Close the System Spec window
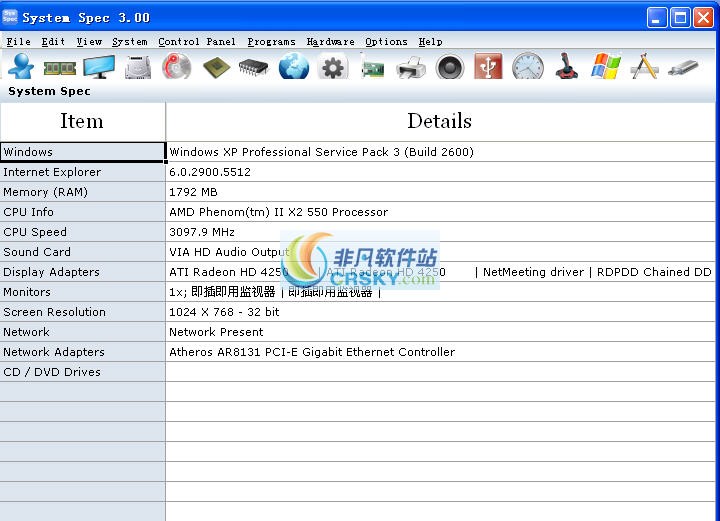Viewport: 720px width, 521px height. coord(703,18)
